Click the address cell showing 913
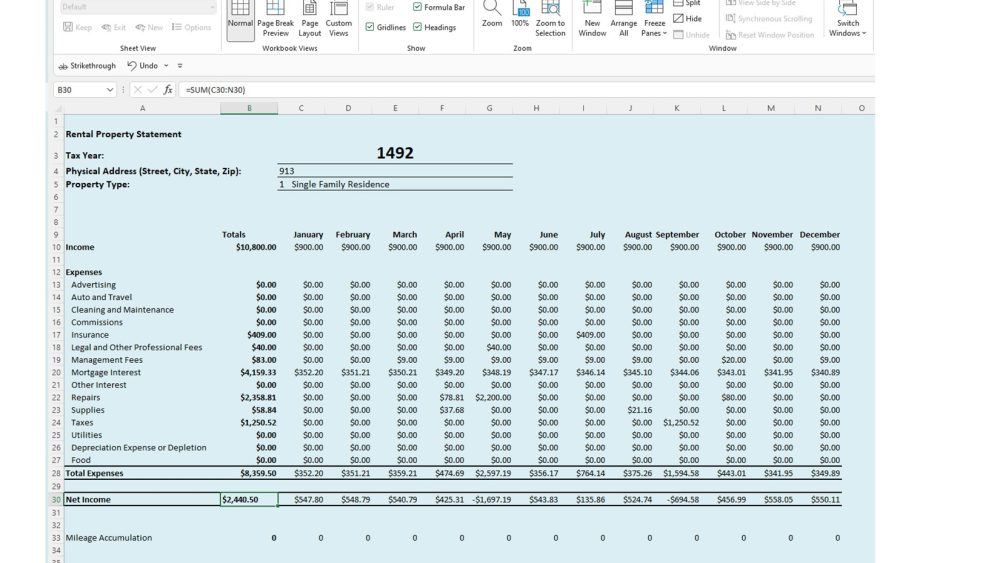 pyautogui.click(x=395, y=171)
